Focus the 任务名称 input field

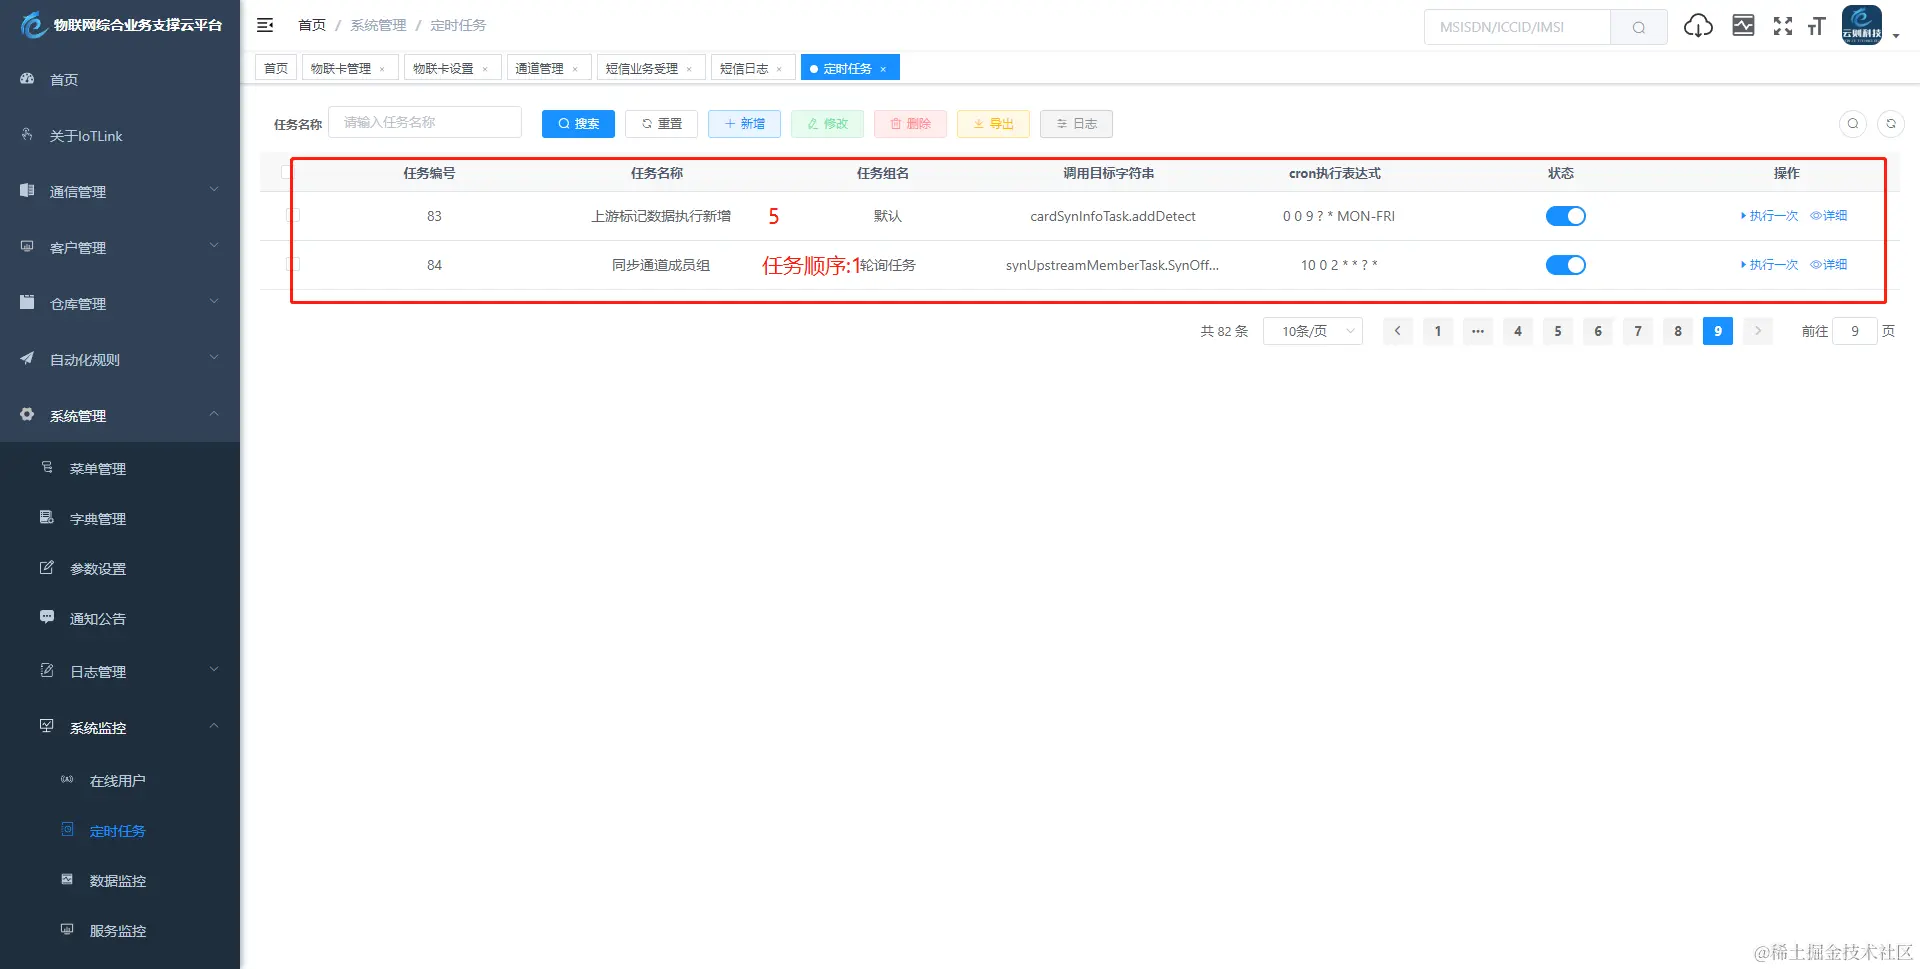click(x=425, y=122)
